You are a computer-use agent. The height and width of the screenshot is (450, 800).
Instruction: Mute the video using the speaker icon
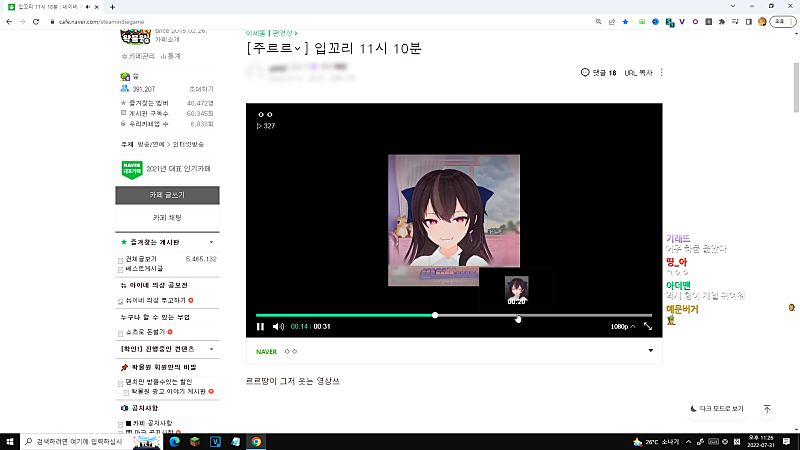[278, 327]
